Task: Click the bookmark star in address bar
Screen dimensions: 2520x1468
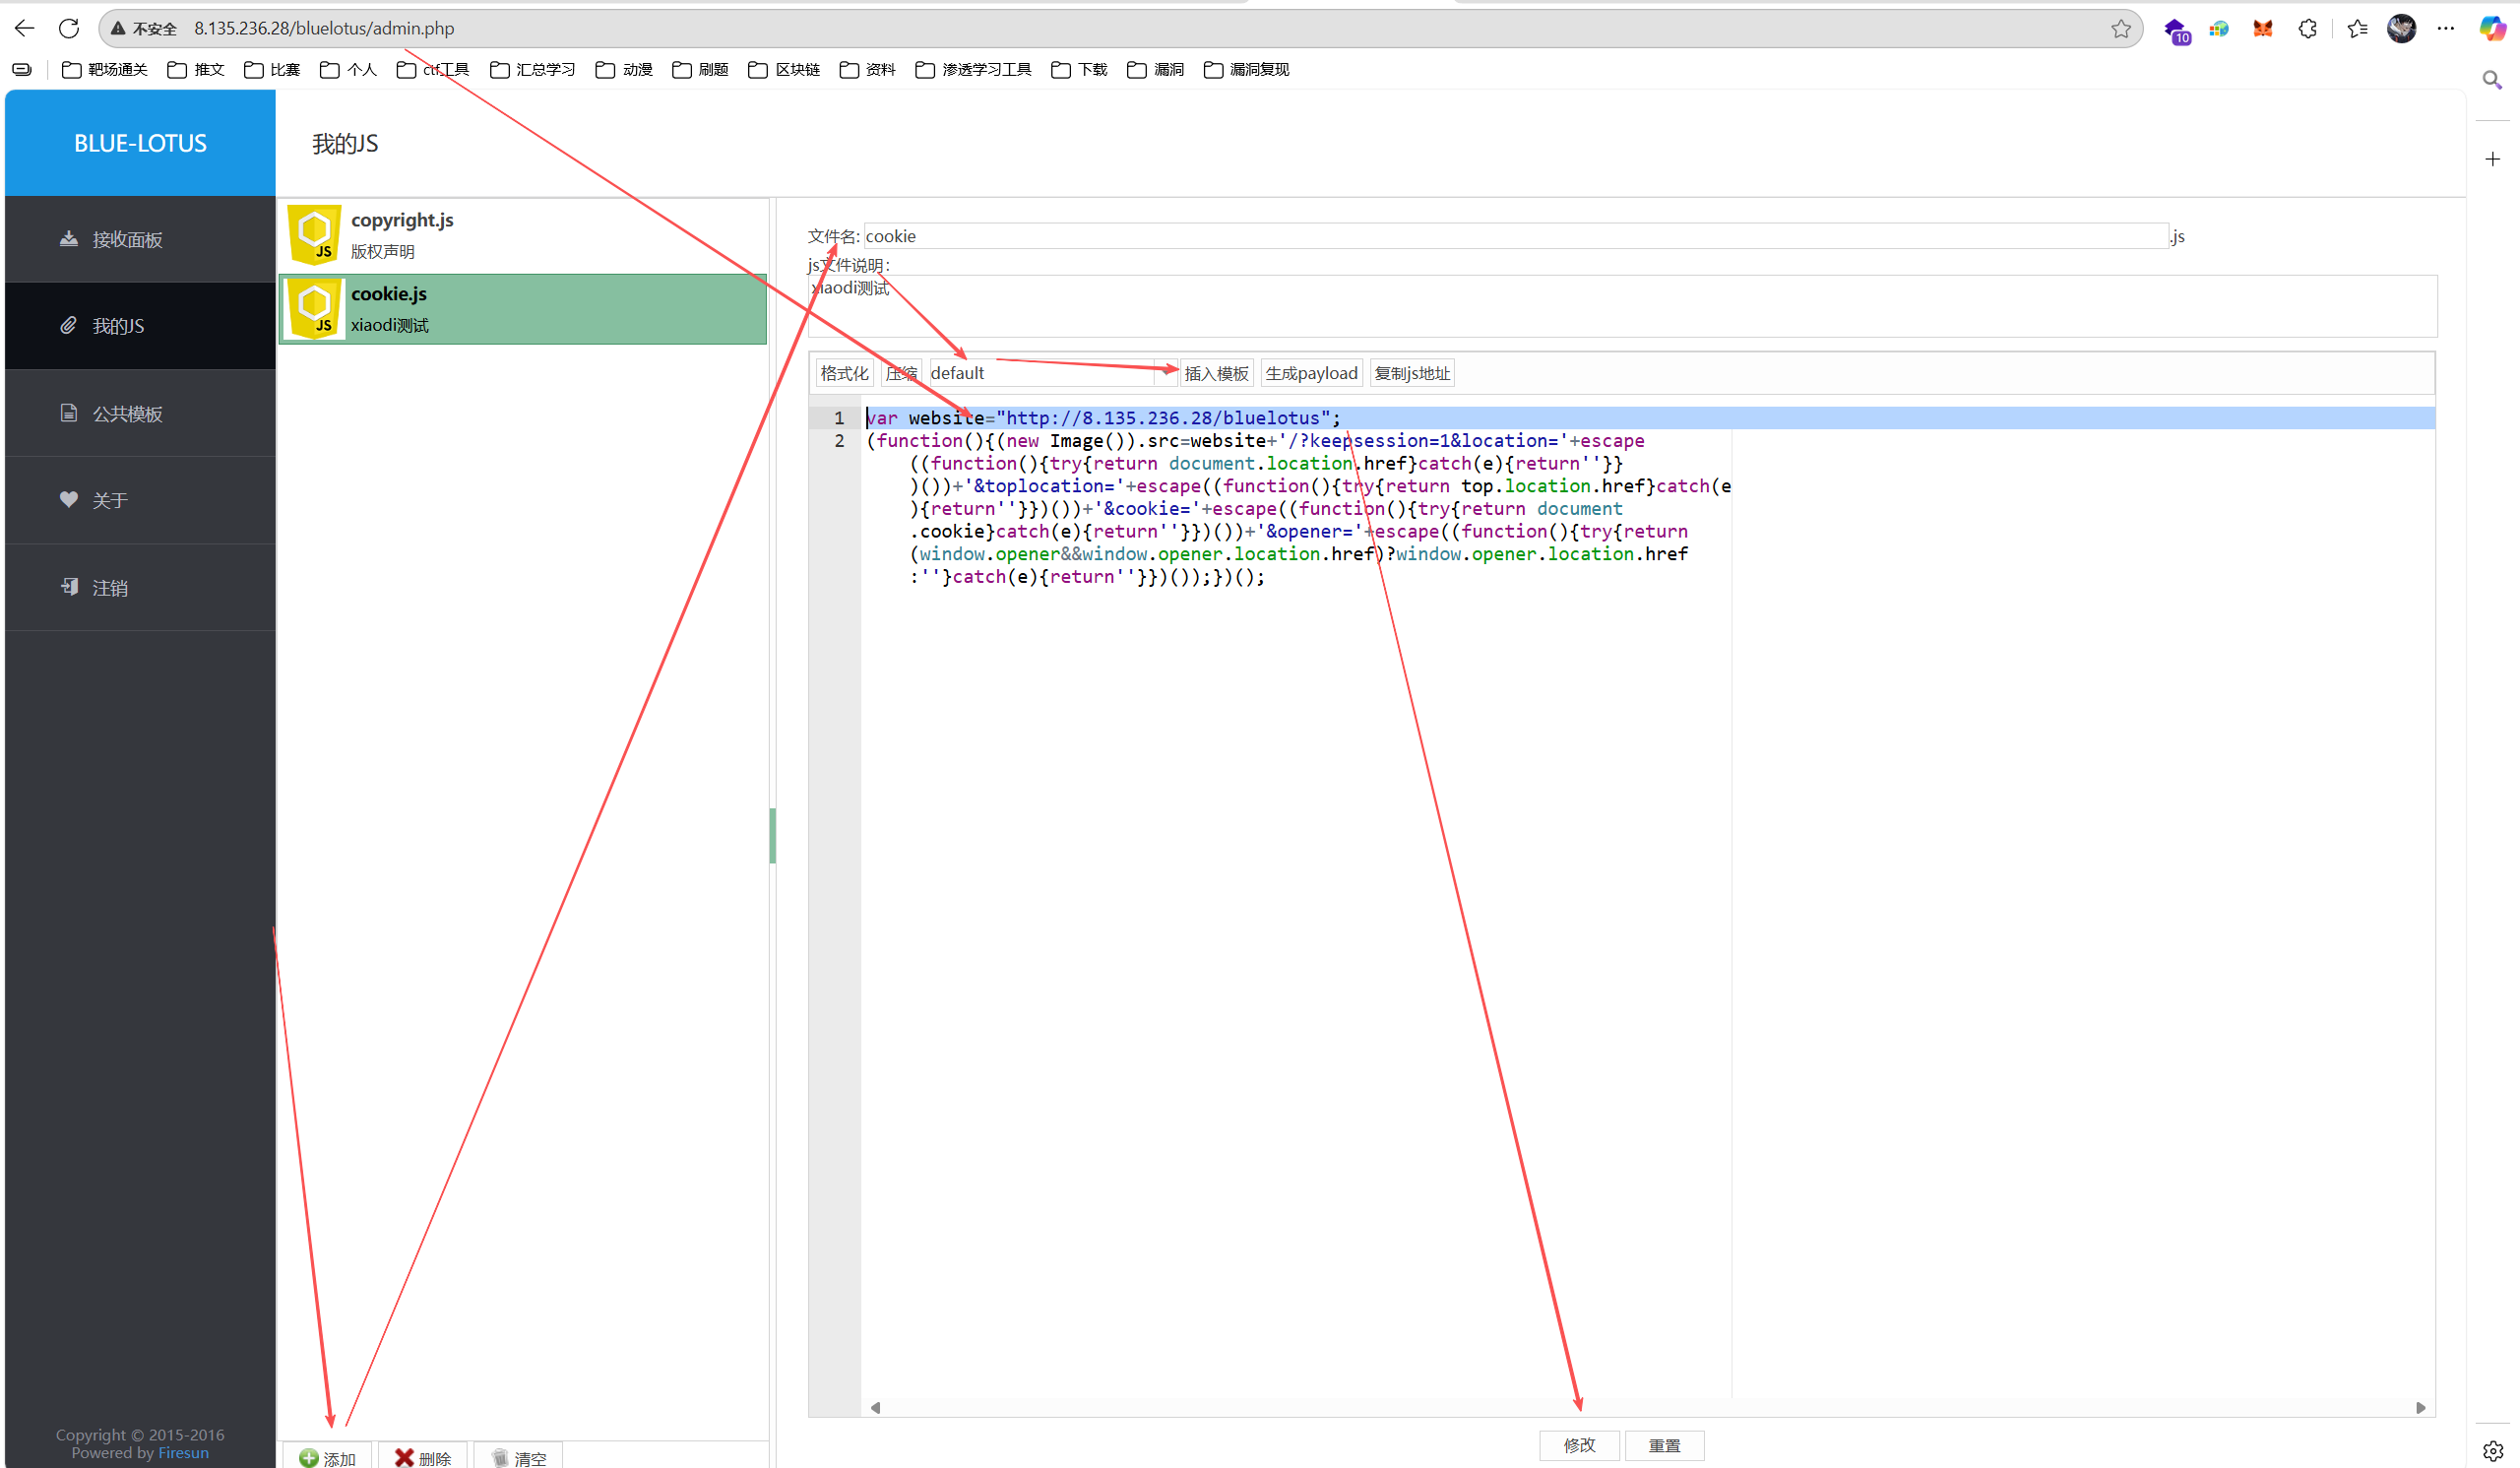Action: click(2120, 29)
